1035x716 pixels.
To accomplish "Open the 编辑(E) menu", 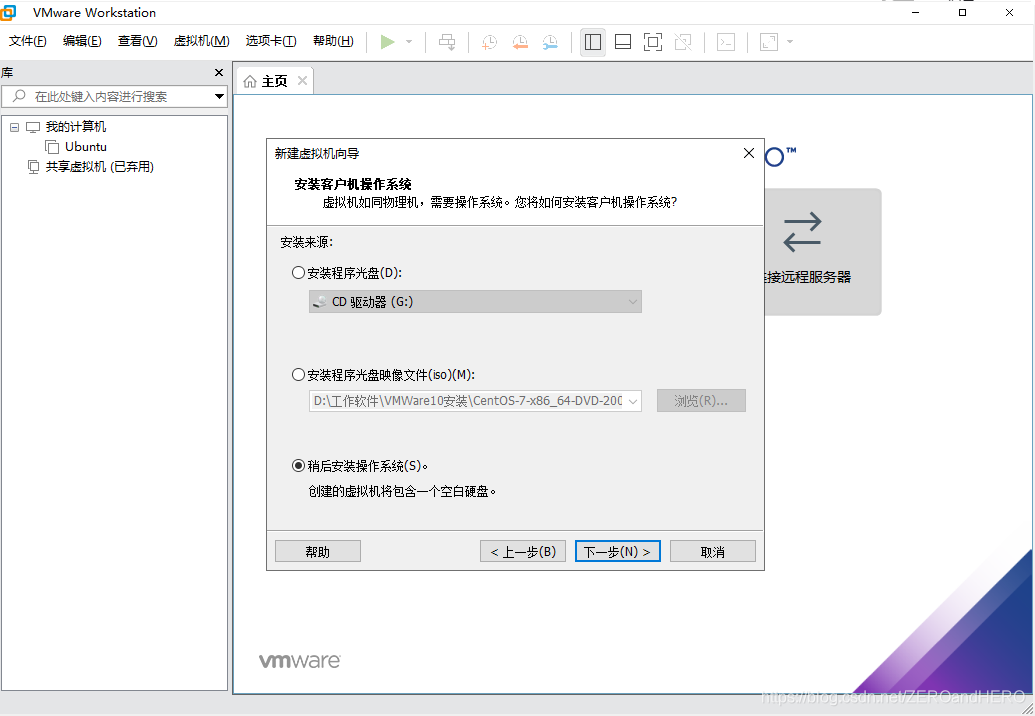I will pos(82,41).
